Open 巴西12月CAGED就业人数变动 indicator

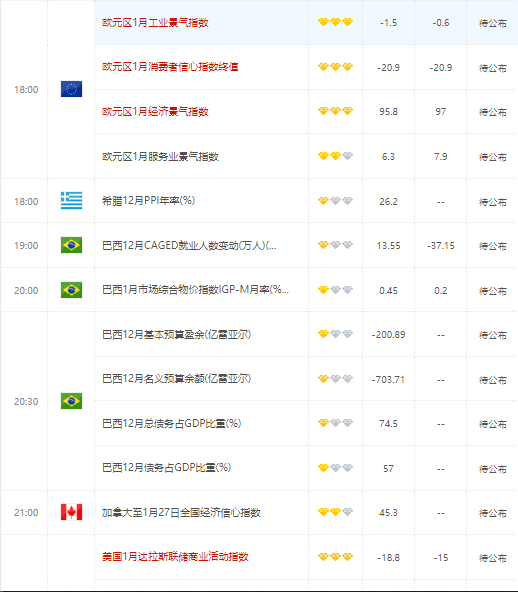pos(189,245)
